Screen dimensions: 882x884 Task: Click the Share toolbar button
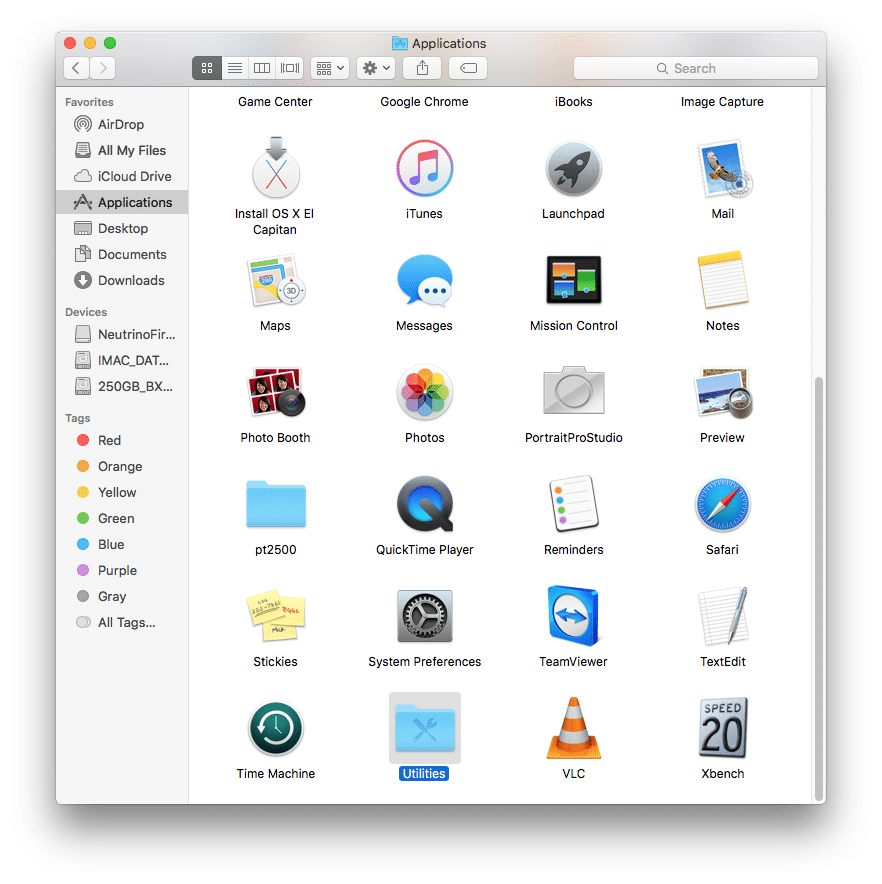(x=422, y=68)
